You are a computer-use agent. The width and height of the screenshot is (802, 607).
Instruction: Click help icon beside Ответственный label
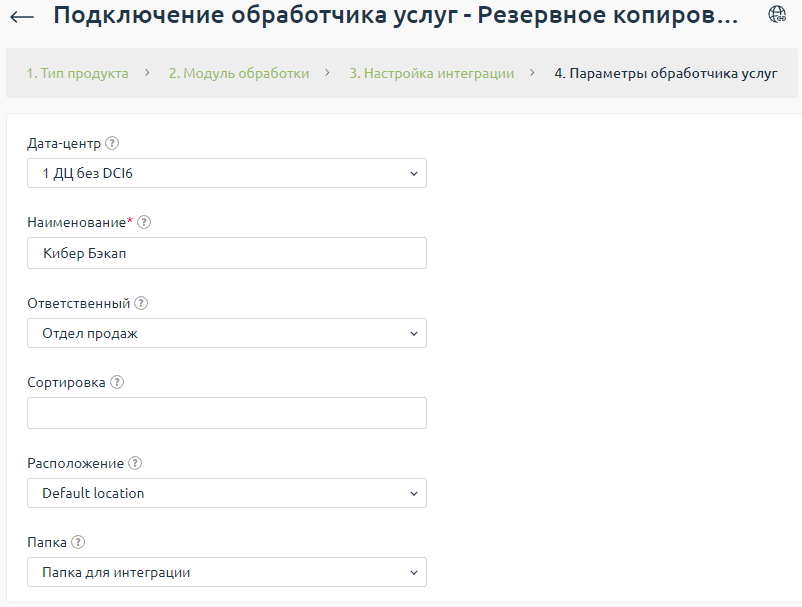(141, 303)
